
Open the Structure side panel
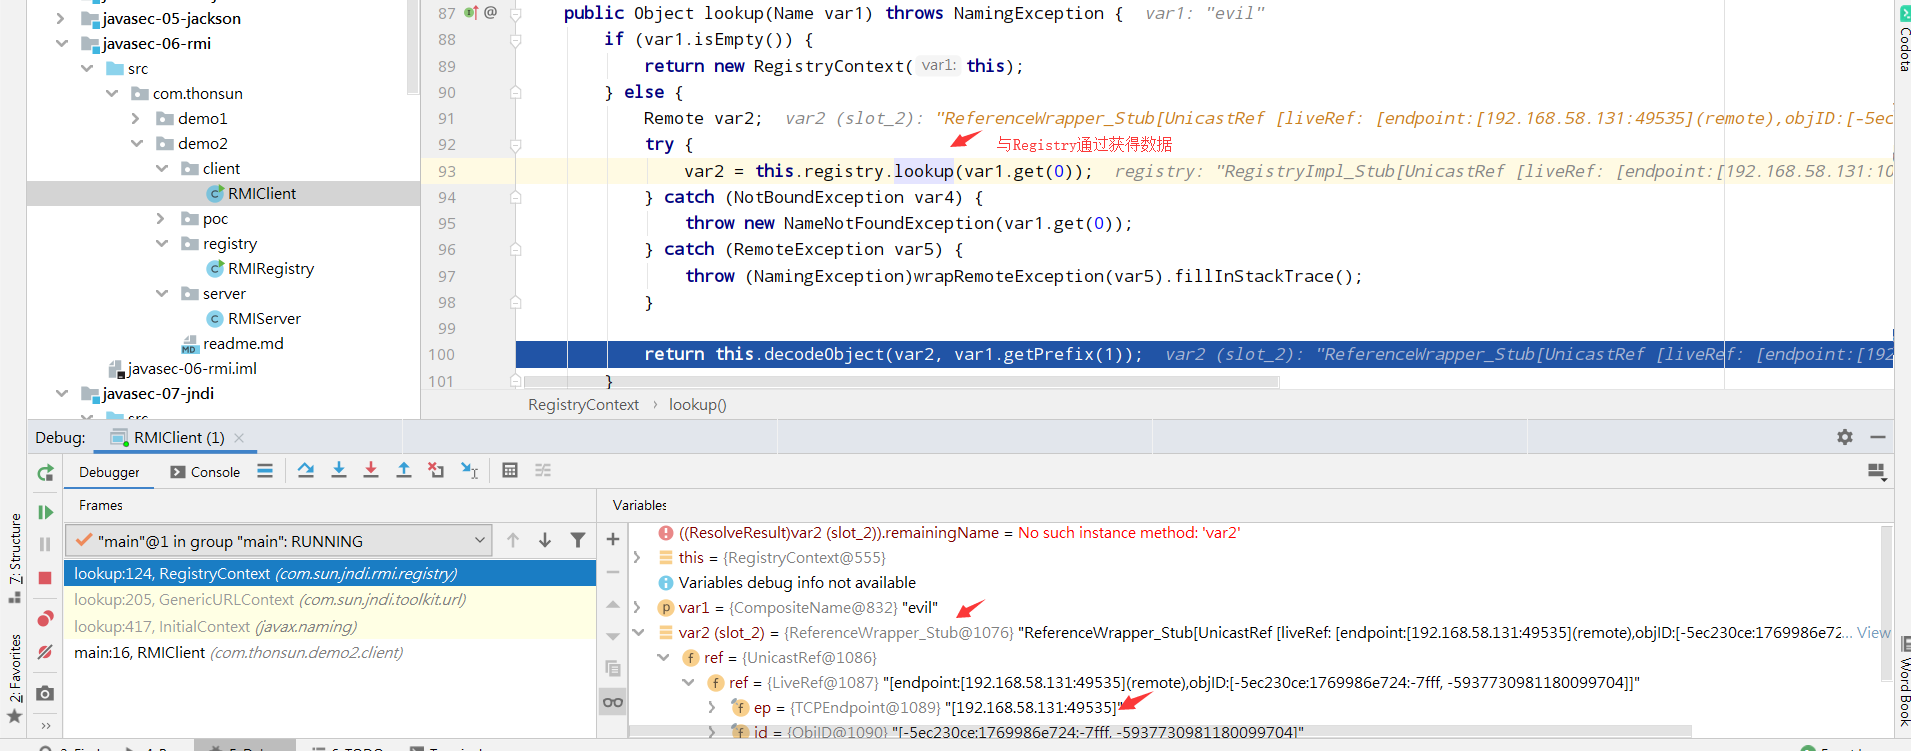coord(15,558)
